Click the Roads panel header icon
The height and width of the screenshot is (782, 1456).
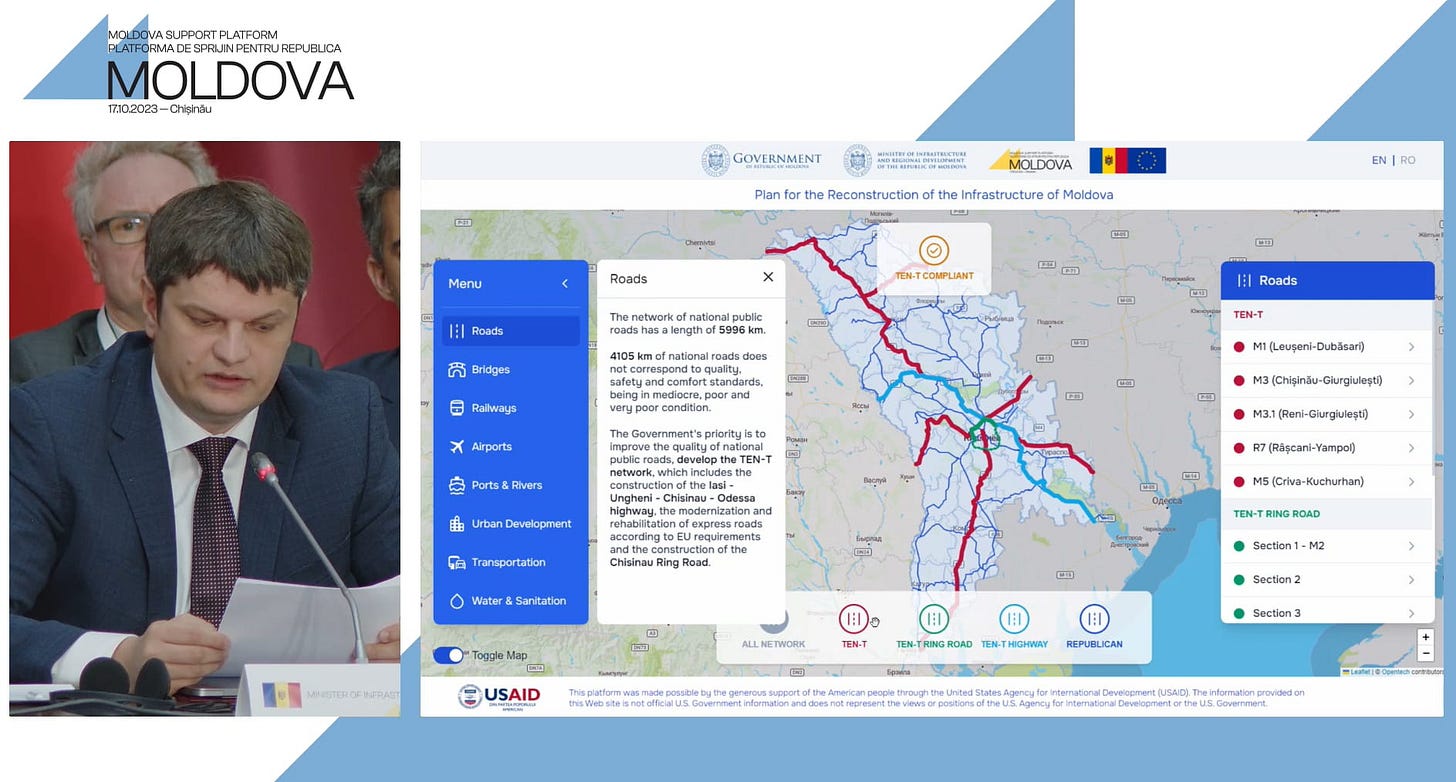coord(1244,281)
